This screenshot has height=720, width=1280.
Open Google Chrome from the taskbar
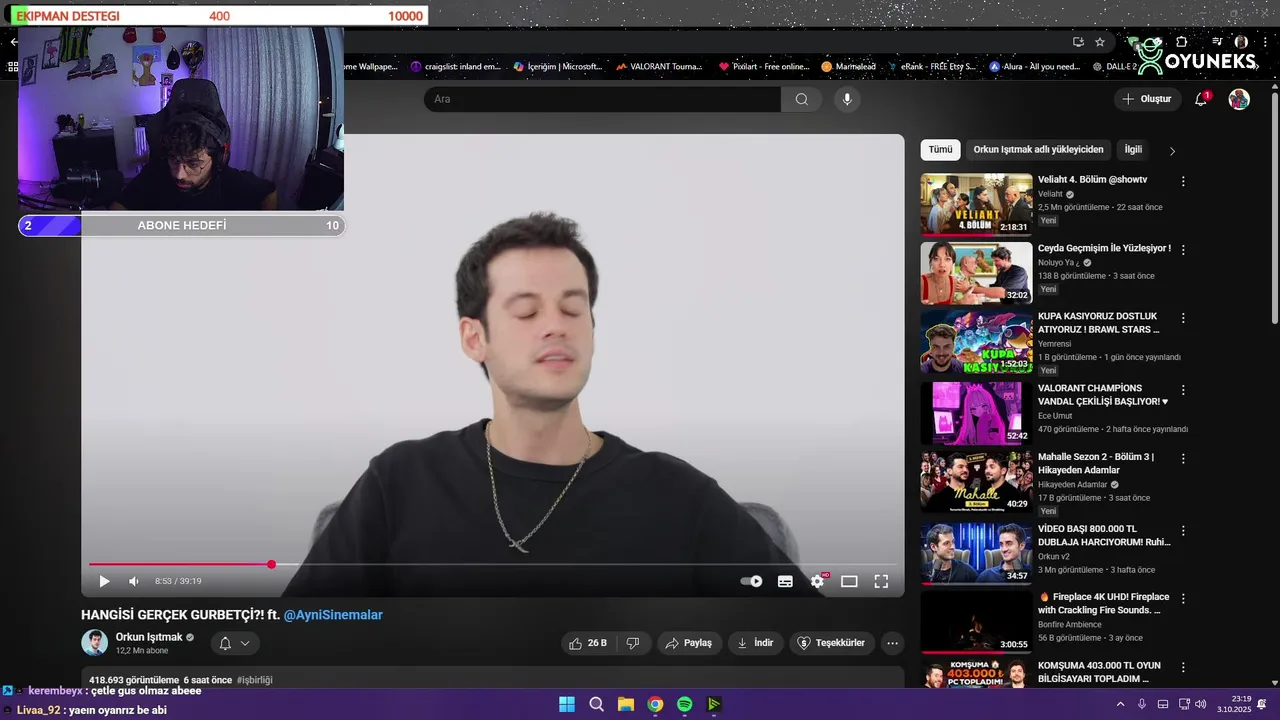click(655, 704)
